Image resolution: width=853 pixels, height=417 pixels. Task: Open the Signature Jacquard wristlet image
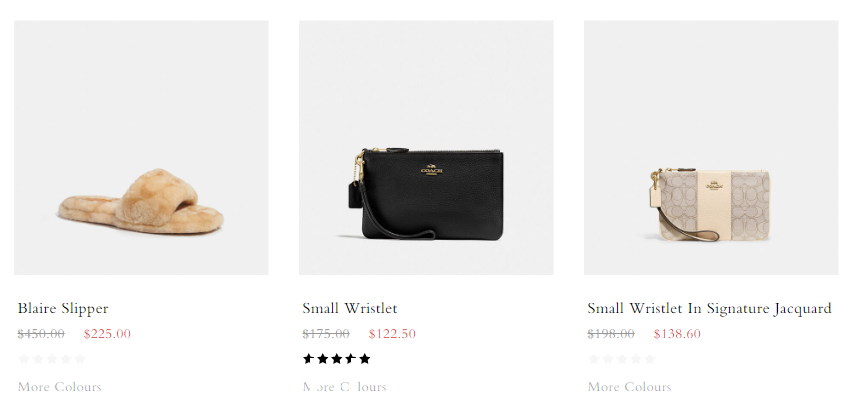pyautogui.click(x=711, y=147)
